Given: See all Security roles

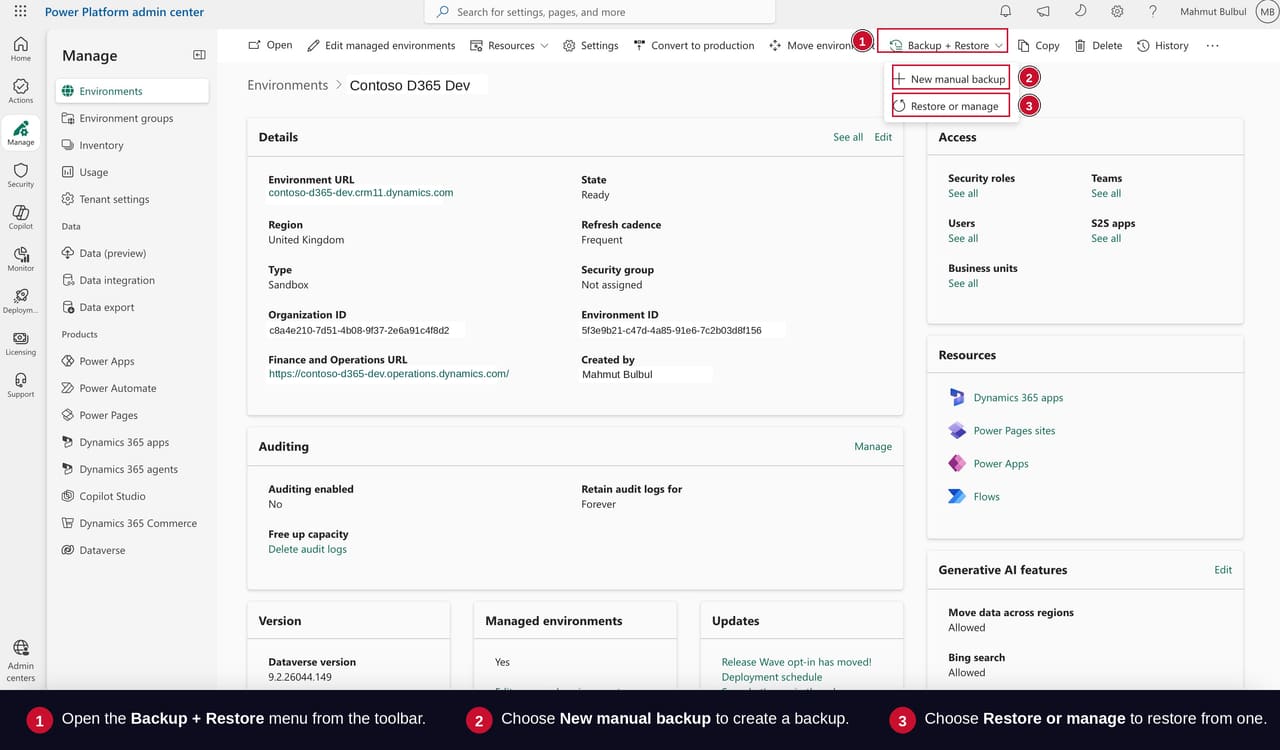Looking at the screenshot, I should pyautogui.click(x=963, y=194).
